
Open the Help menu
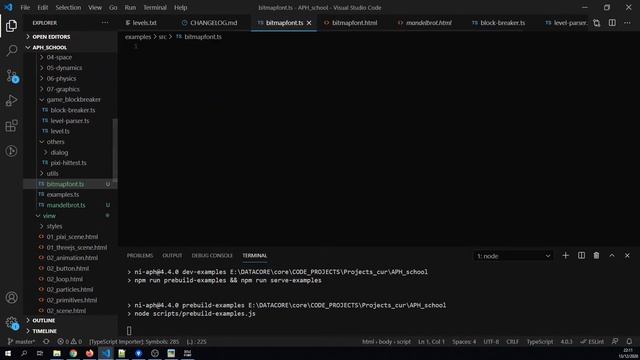click(180, 8)
